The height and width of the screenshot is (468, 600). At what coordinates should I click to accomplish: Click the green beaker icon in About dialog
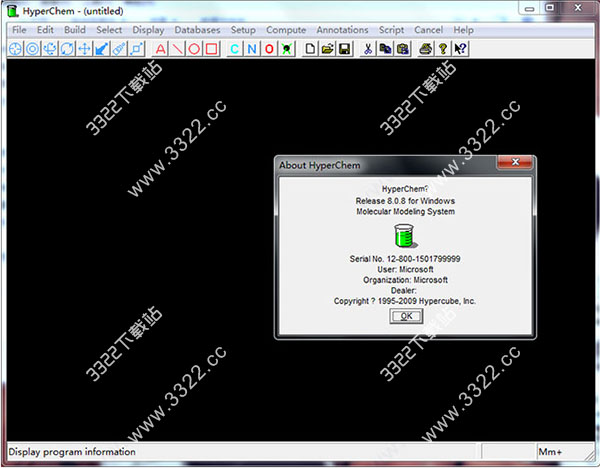(x=405, y=236)
